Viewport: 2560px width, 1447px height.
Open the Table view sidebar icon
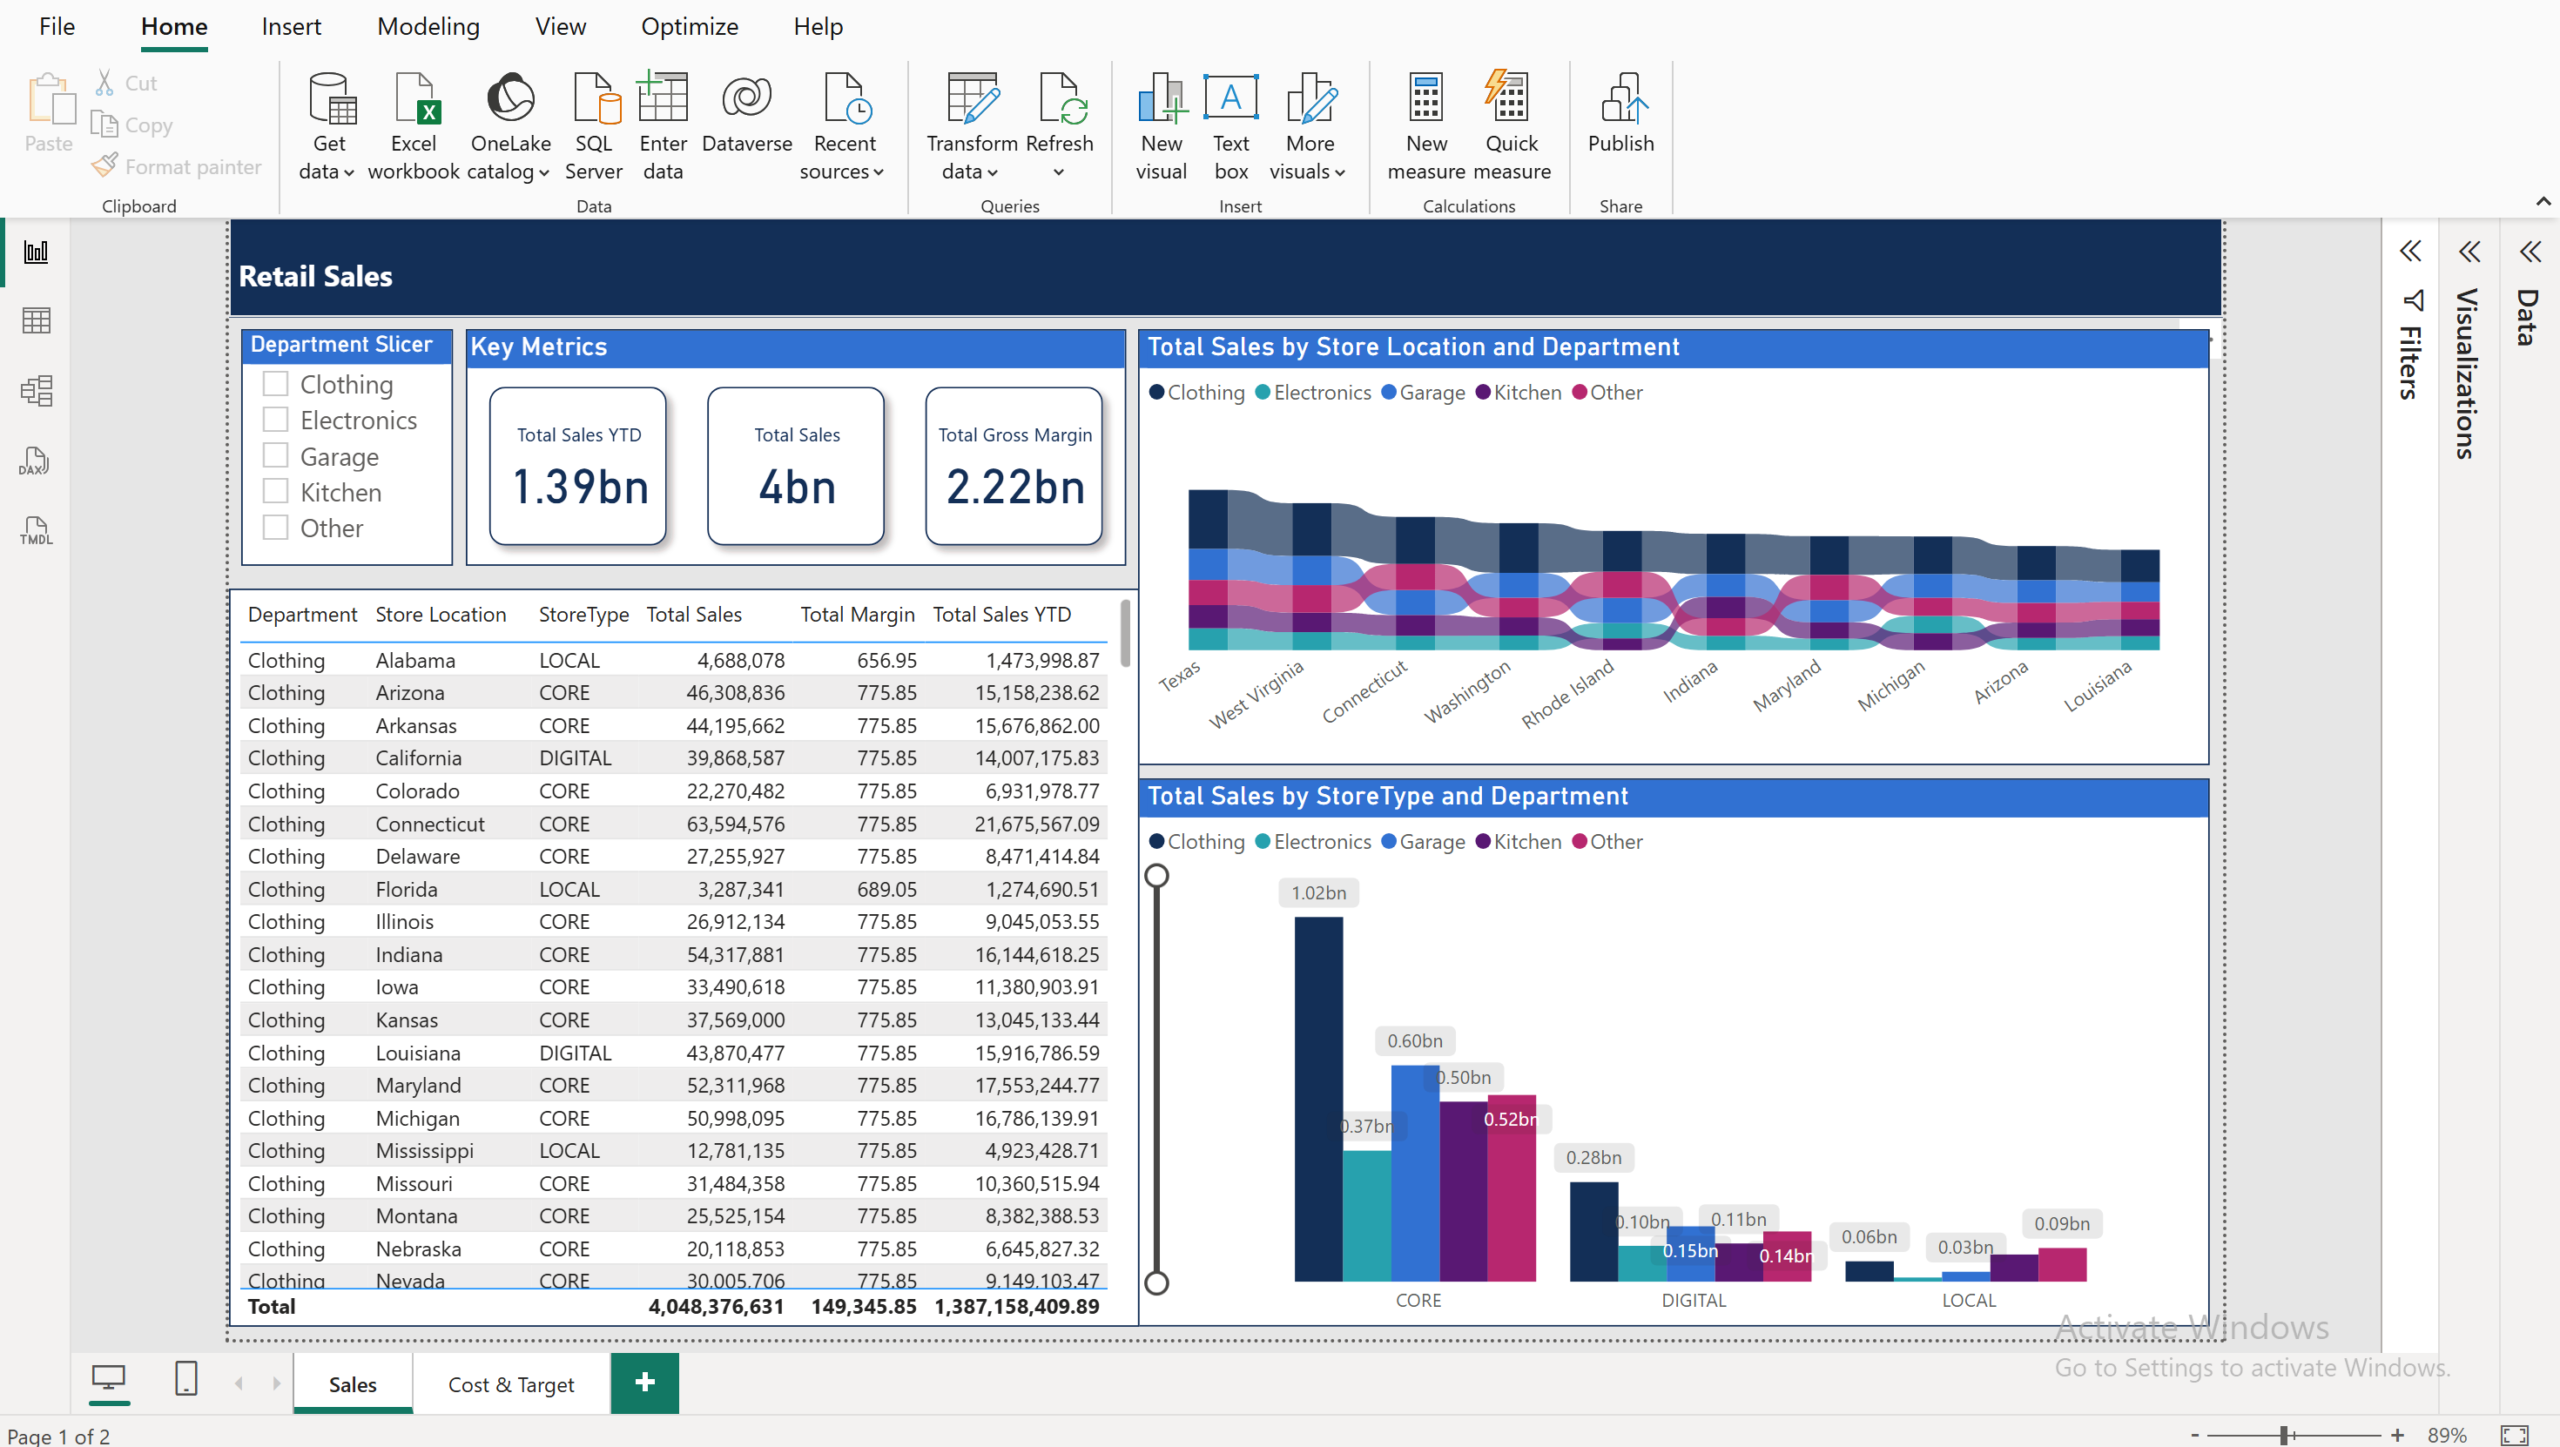pos(36,321)
